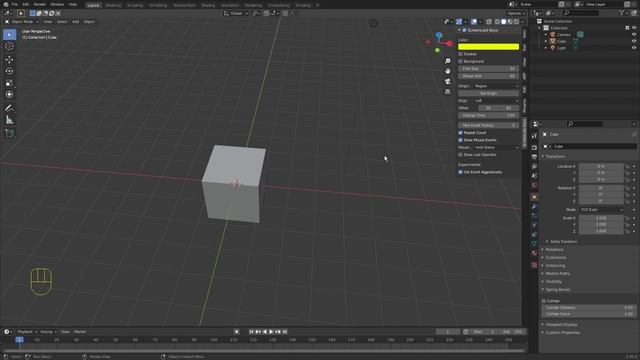Select the Rotate tool
Image resolution: width=640 pixels, height=360 pixels.
pyautogui.click(x=9, y=71)
